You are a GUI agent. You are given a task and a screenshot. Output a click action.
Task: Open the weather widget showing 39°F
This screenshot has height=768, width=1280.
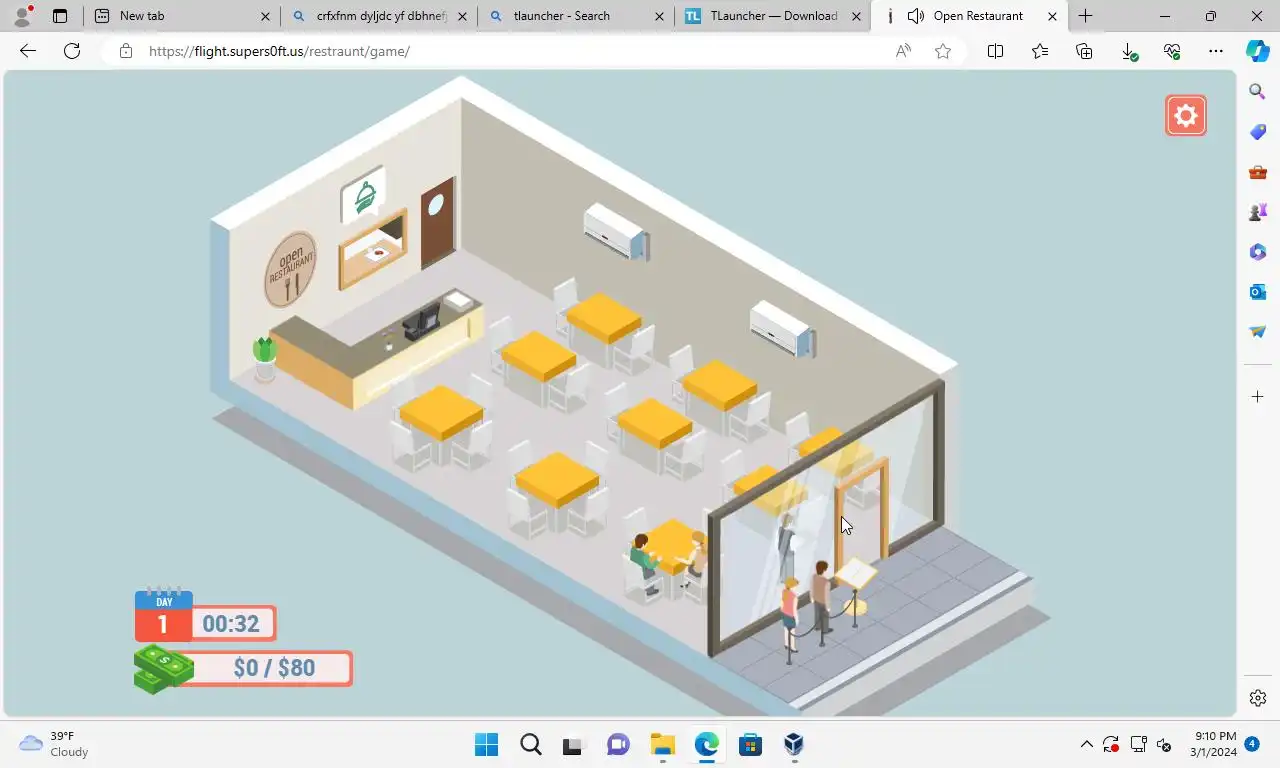coord(56,744)
